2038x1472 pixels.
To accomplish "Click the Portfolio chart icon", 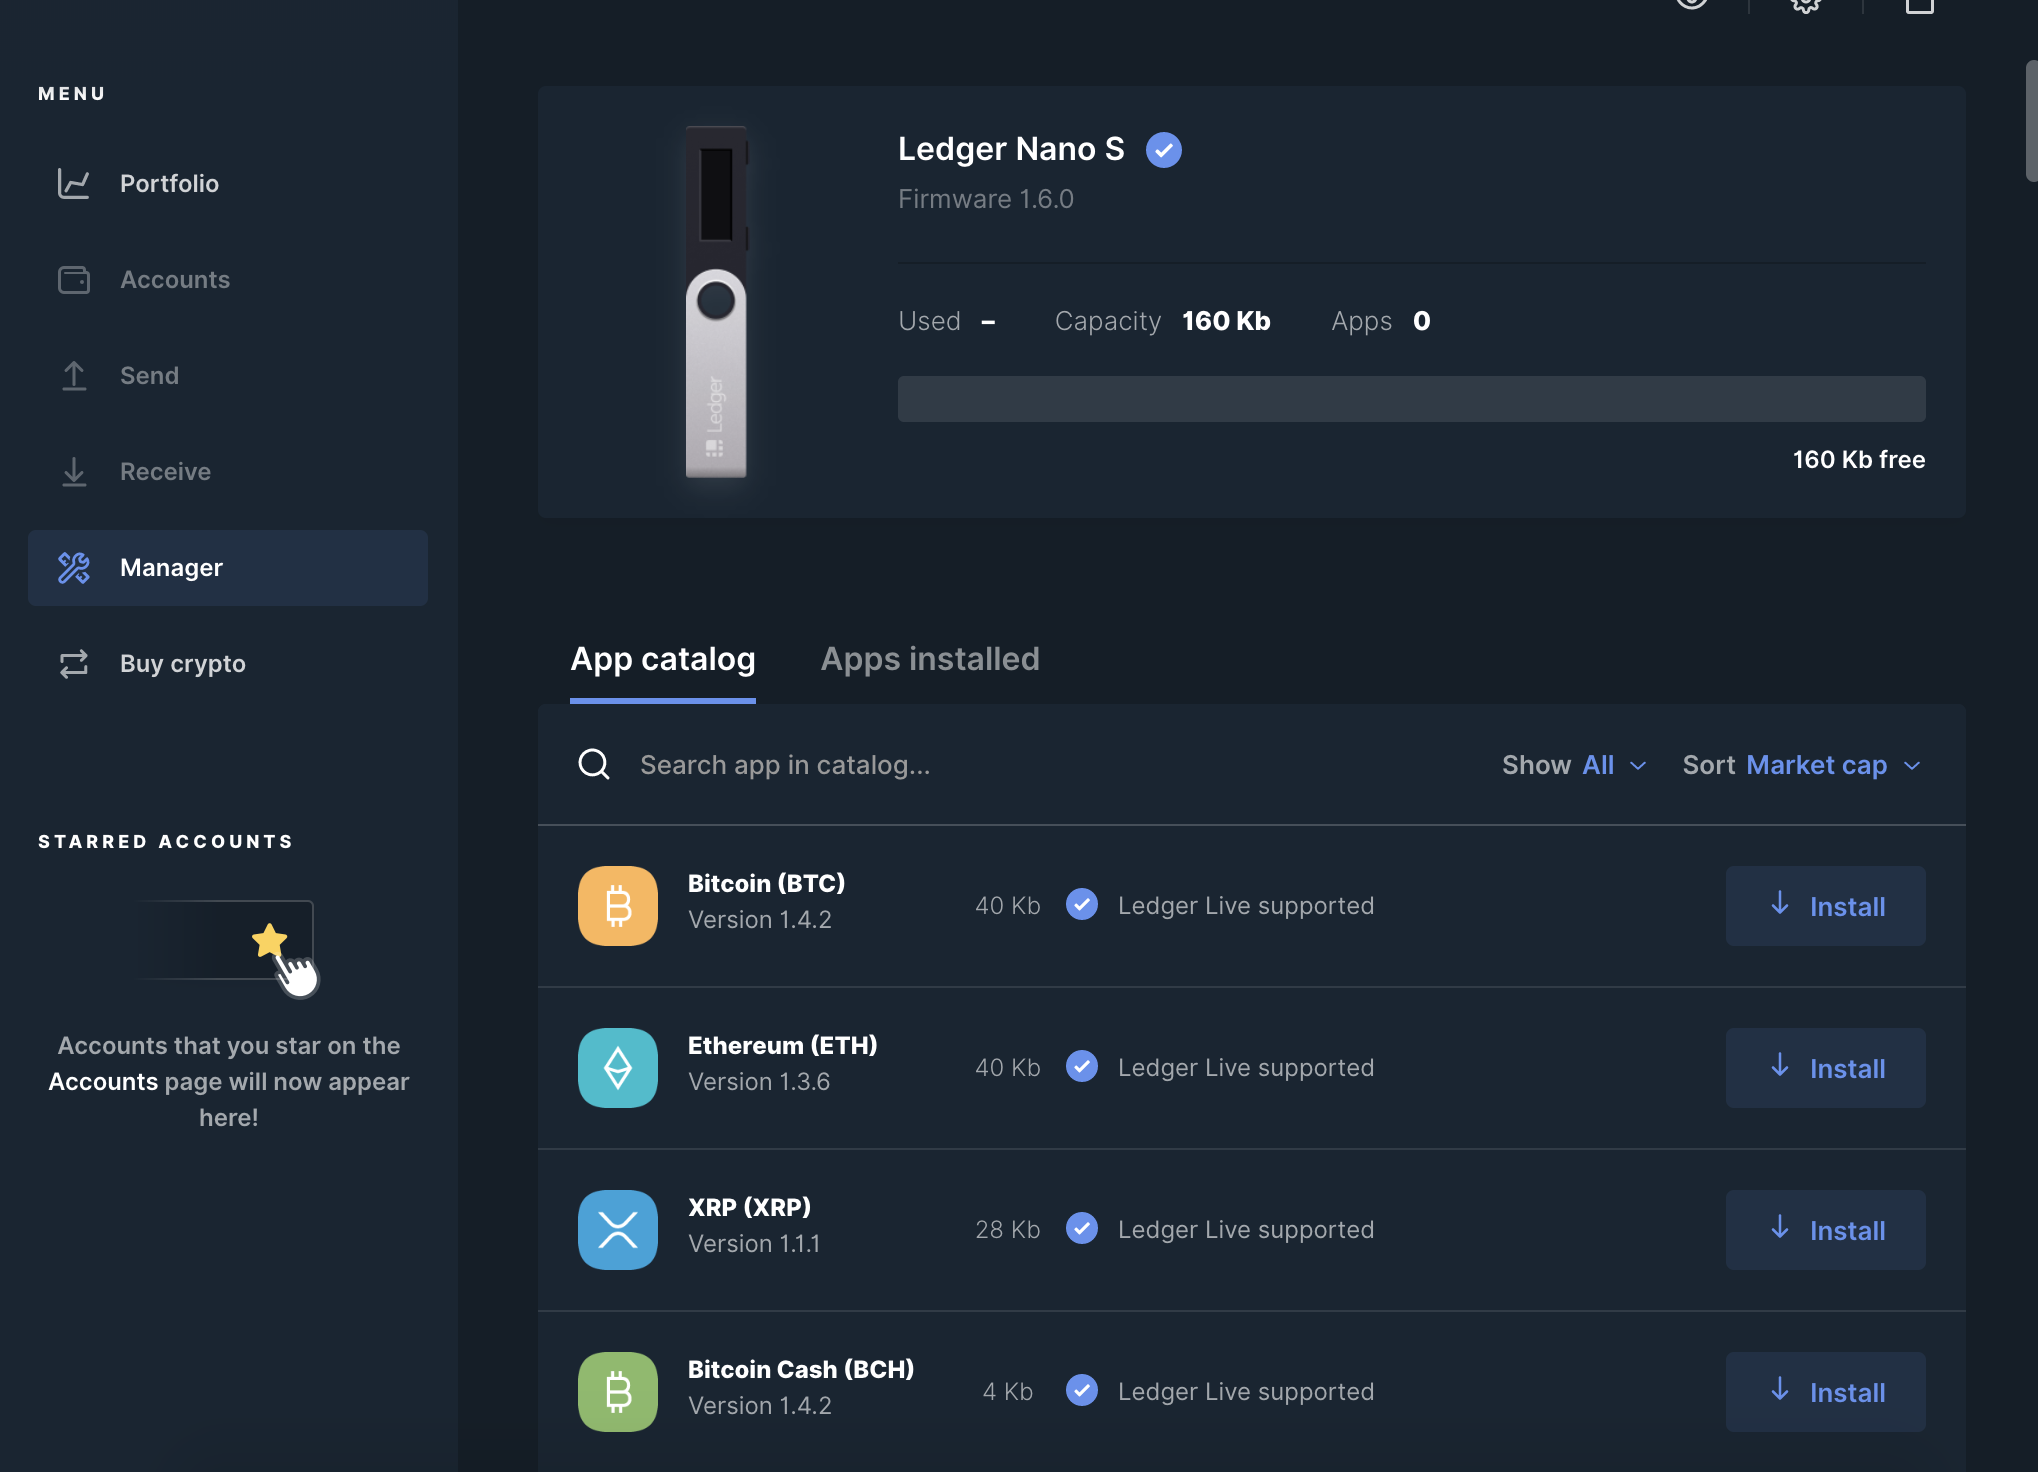I will pos(74,183).
